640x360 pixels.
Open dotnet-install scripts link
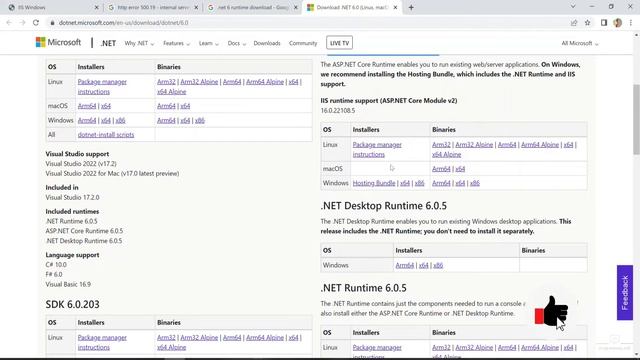point(106,135)
